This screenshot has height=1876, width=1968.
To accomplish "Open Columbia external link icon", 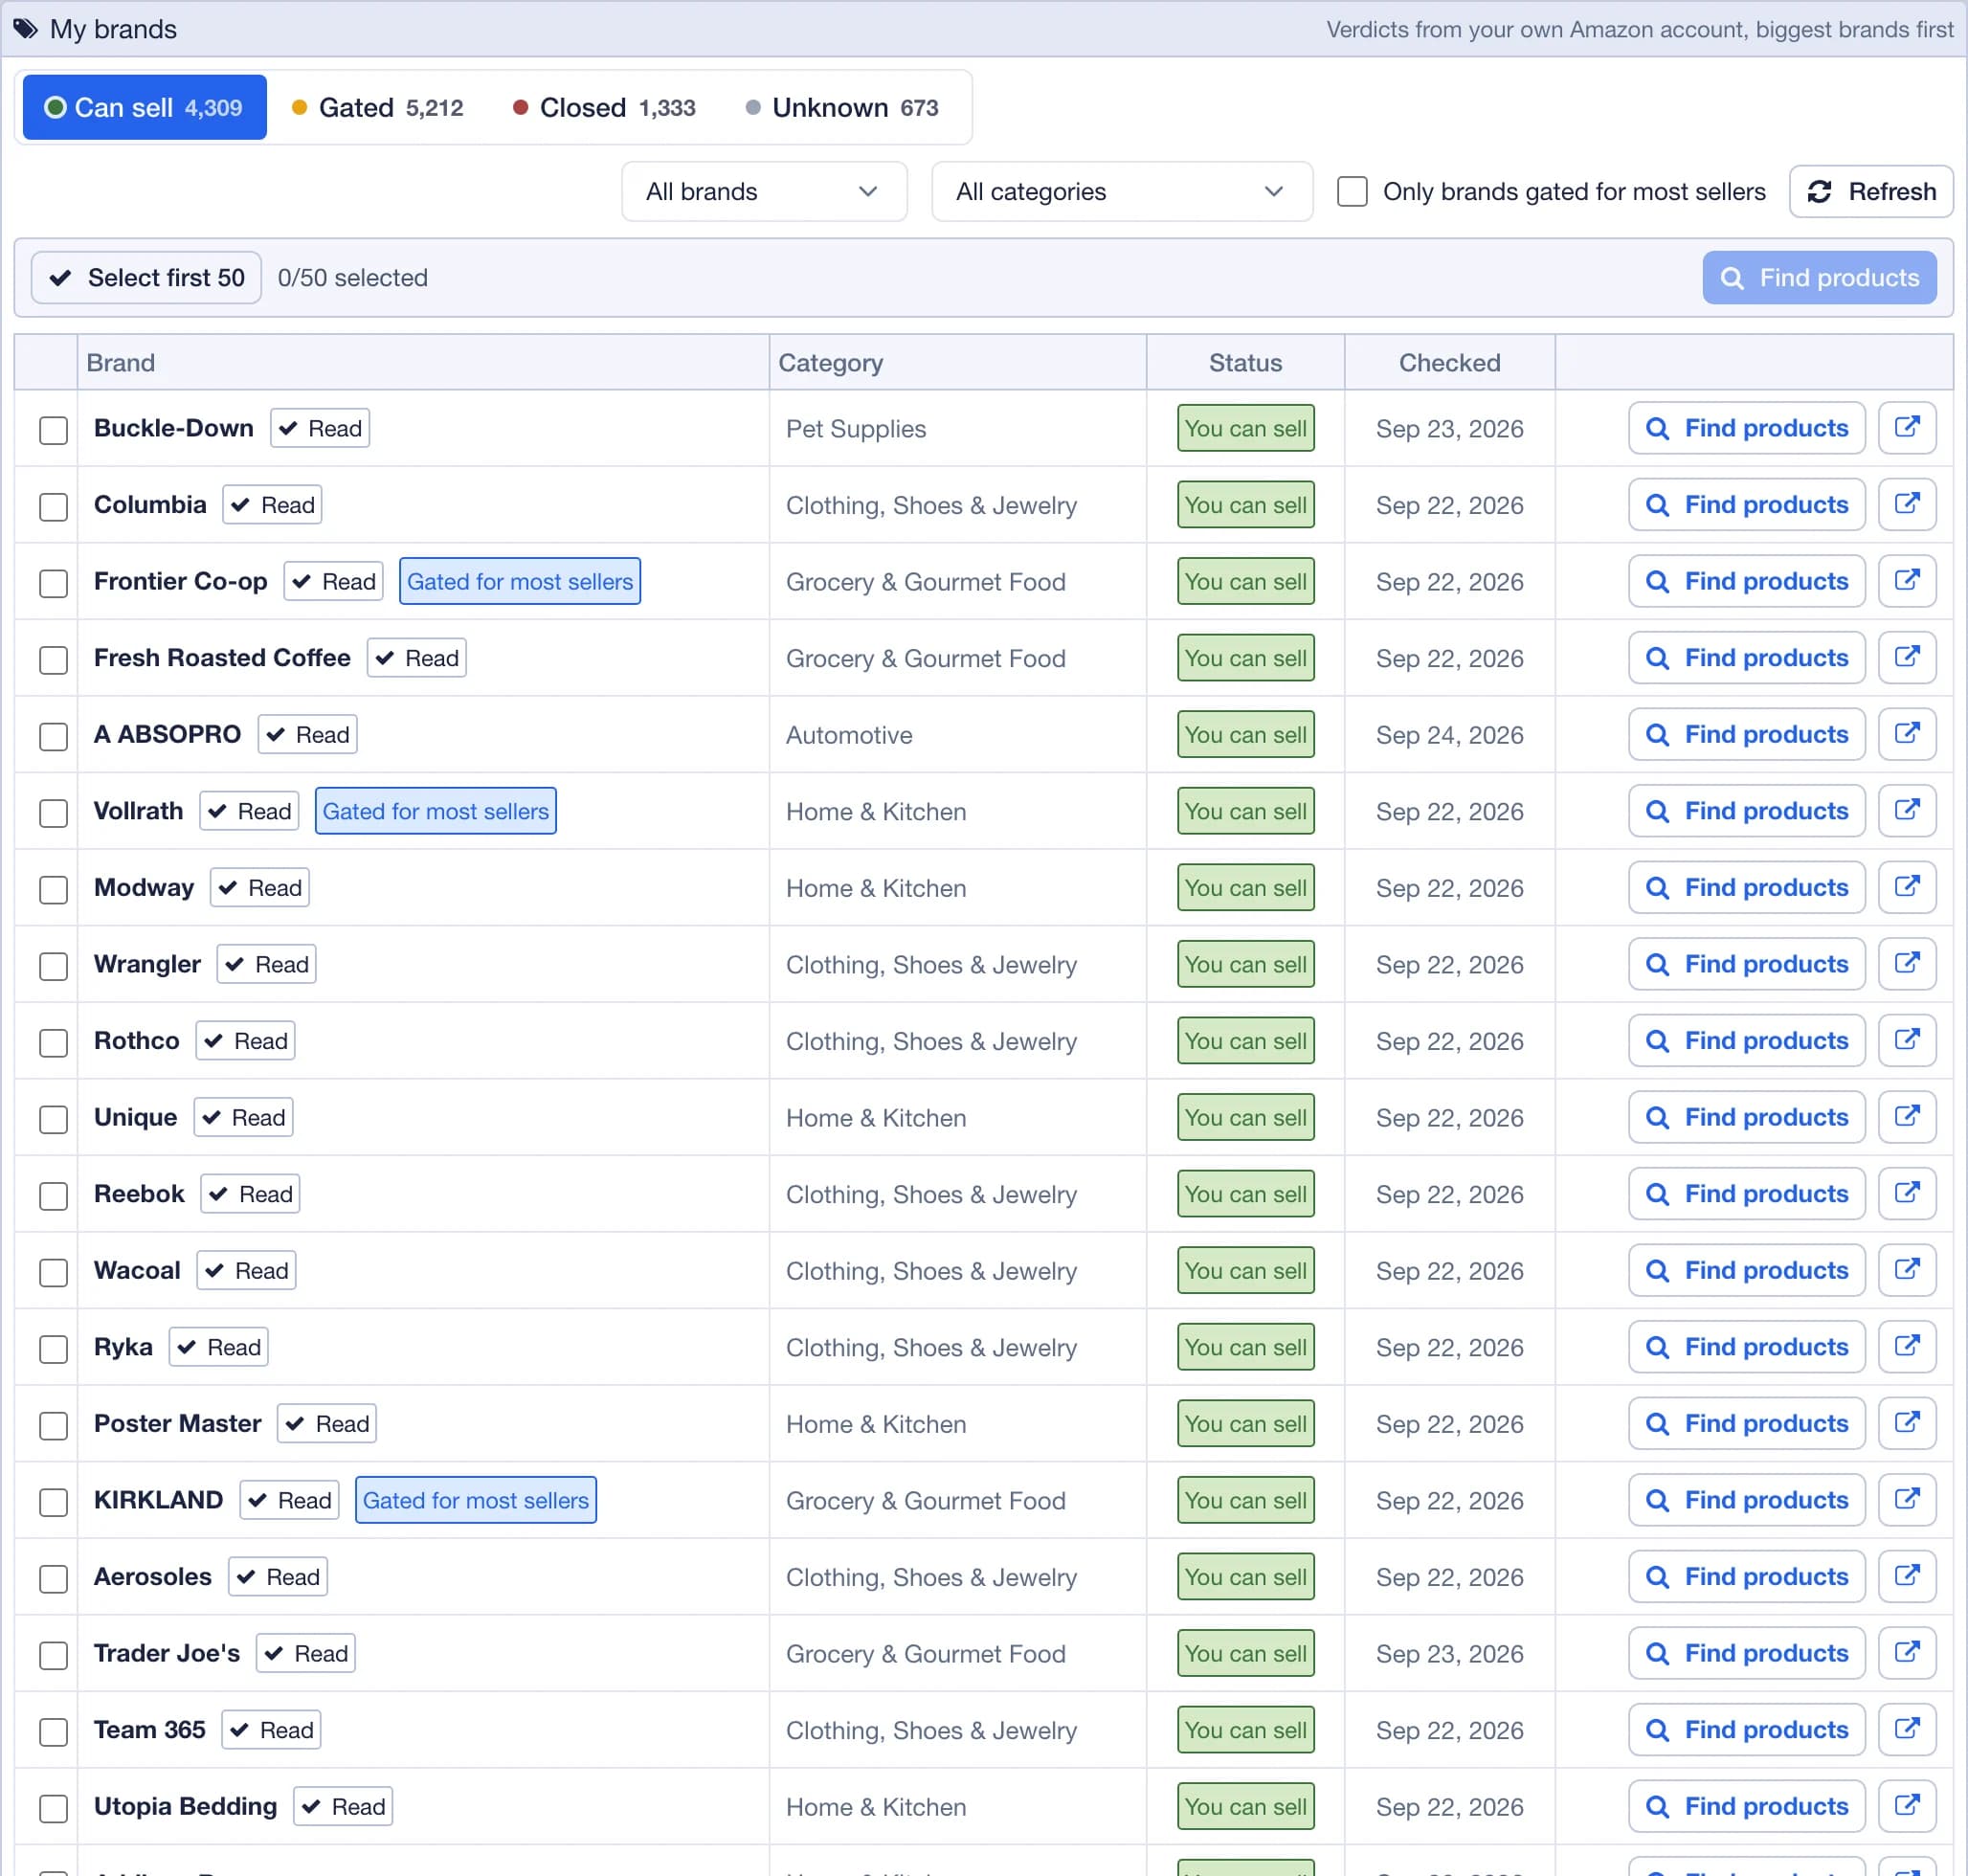I will point(1906,505).
